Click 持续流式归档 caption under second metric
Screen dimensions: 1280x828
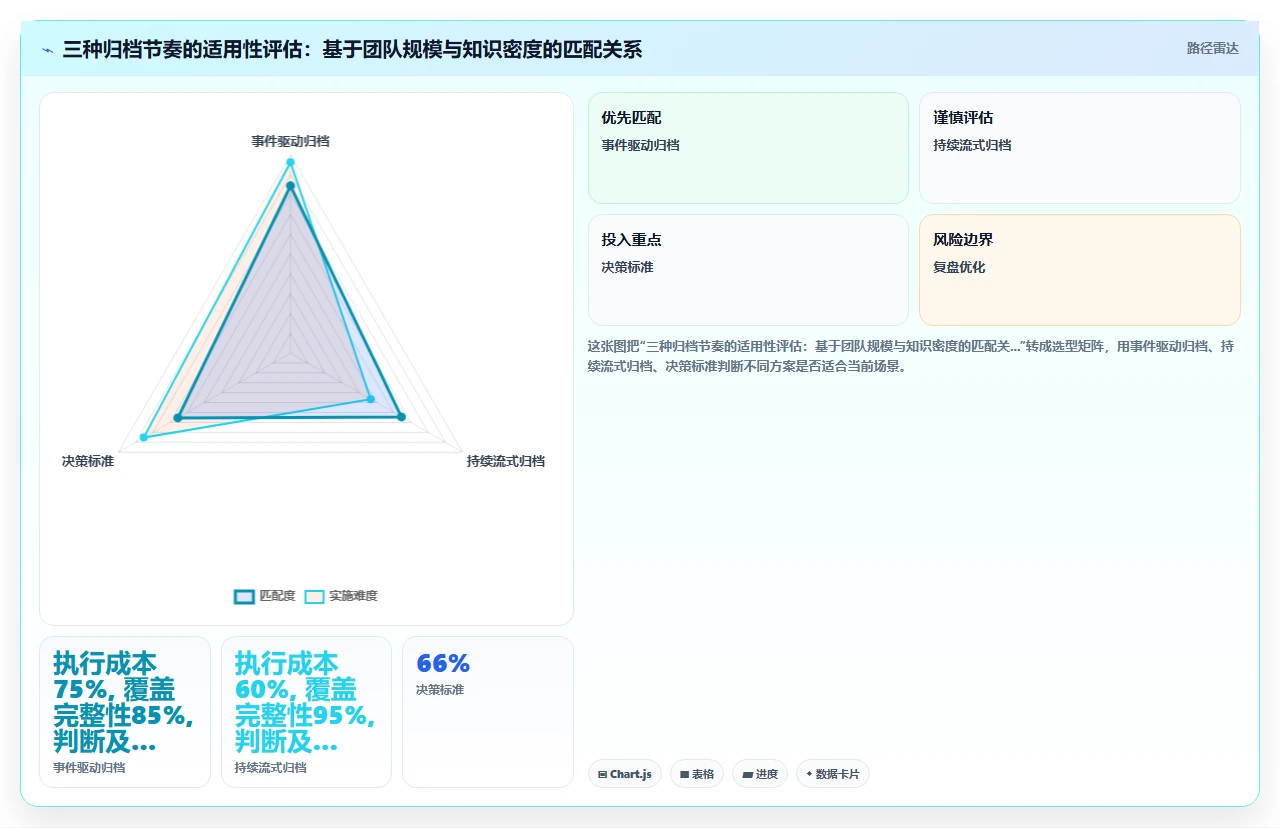[x=271, y=768]
